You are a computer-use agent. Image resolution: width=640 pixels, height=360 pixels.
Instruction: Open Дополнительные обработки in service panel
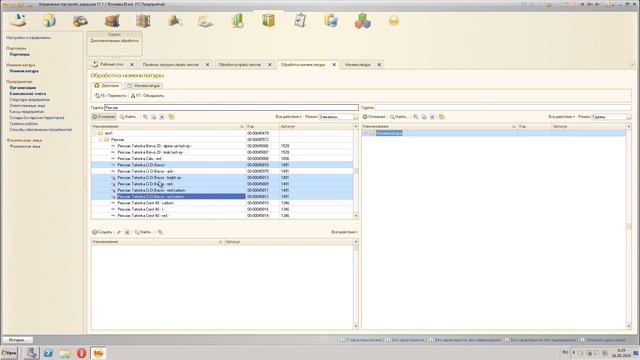point(114,41)
